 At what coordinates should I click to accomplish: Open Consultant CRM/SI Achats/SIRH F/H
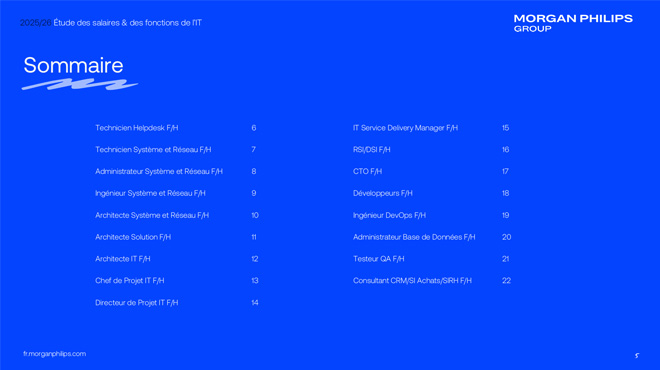coord(412,281)
